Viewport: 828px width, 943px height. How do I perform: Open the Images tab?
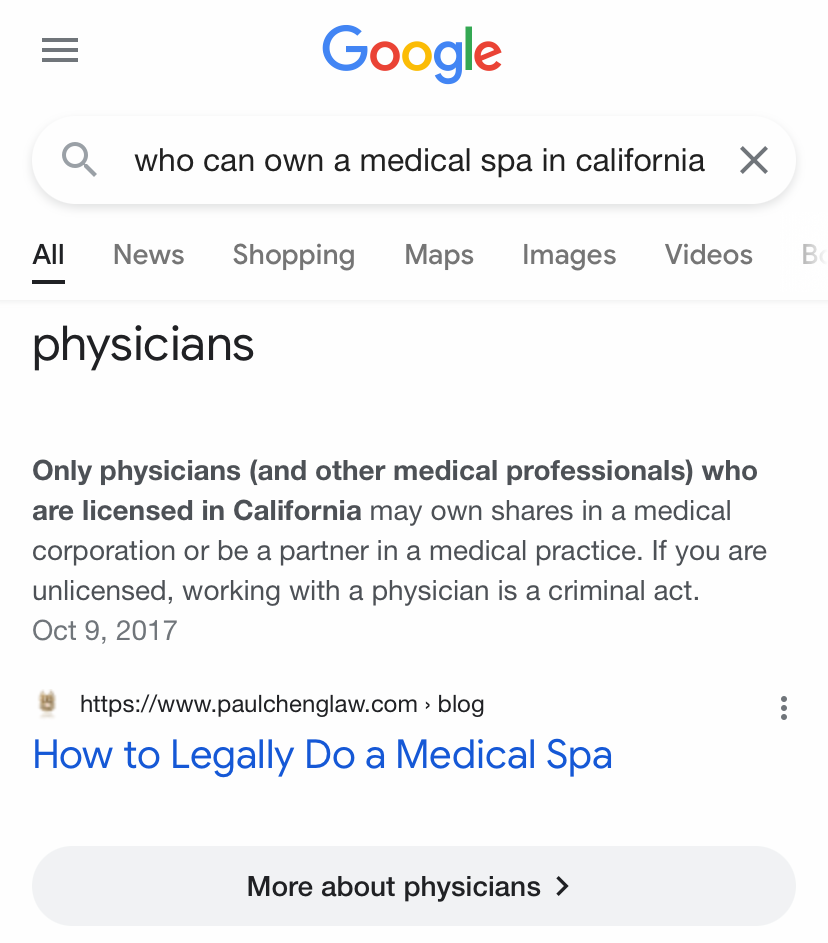[569, 255]
